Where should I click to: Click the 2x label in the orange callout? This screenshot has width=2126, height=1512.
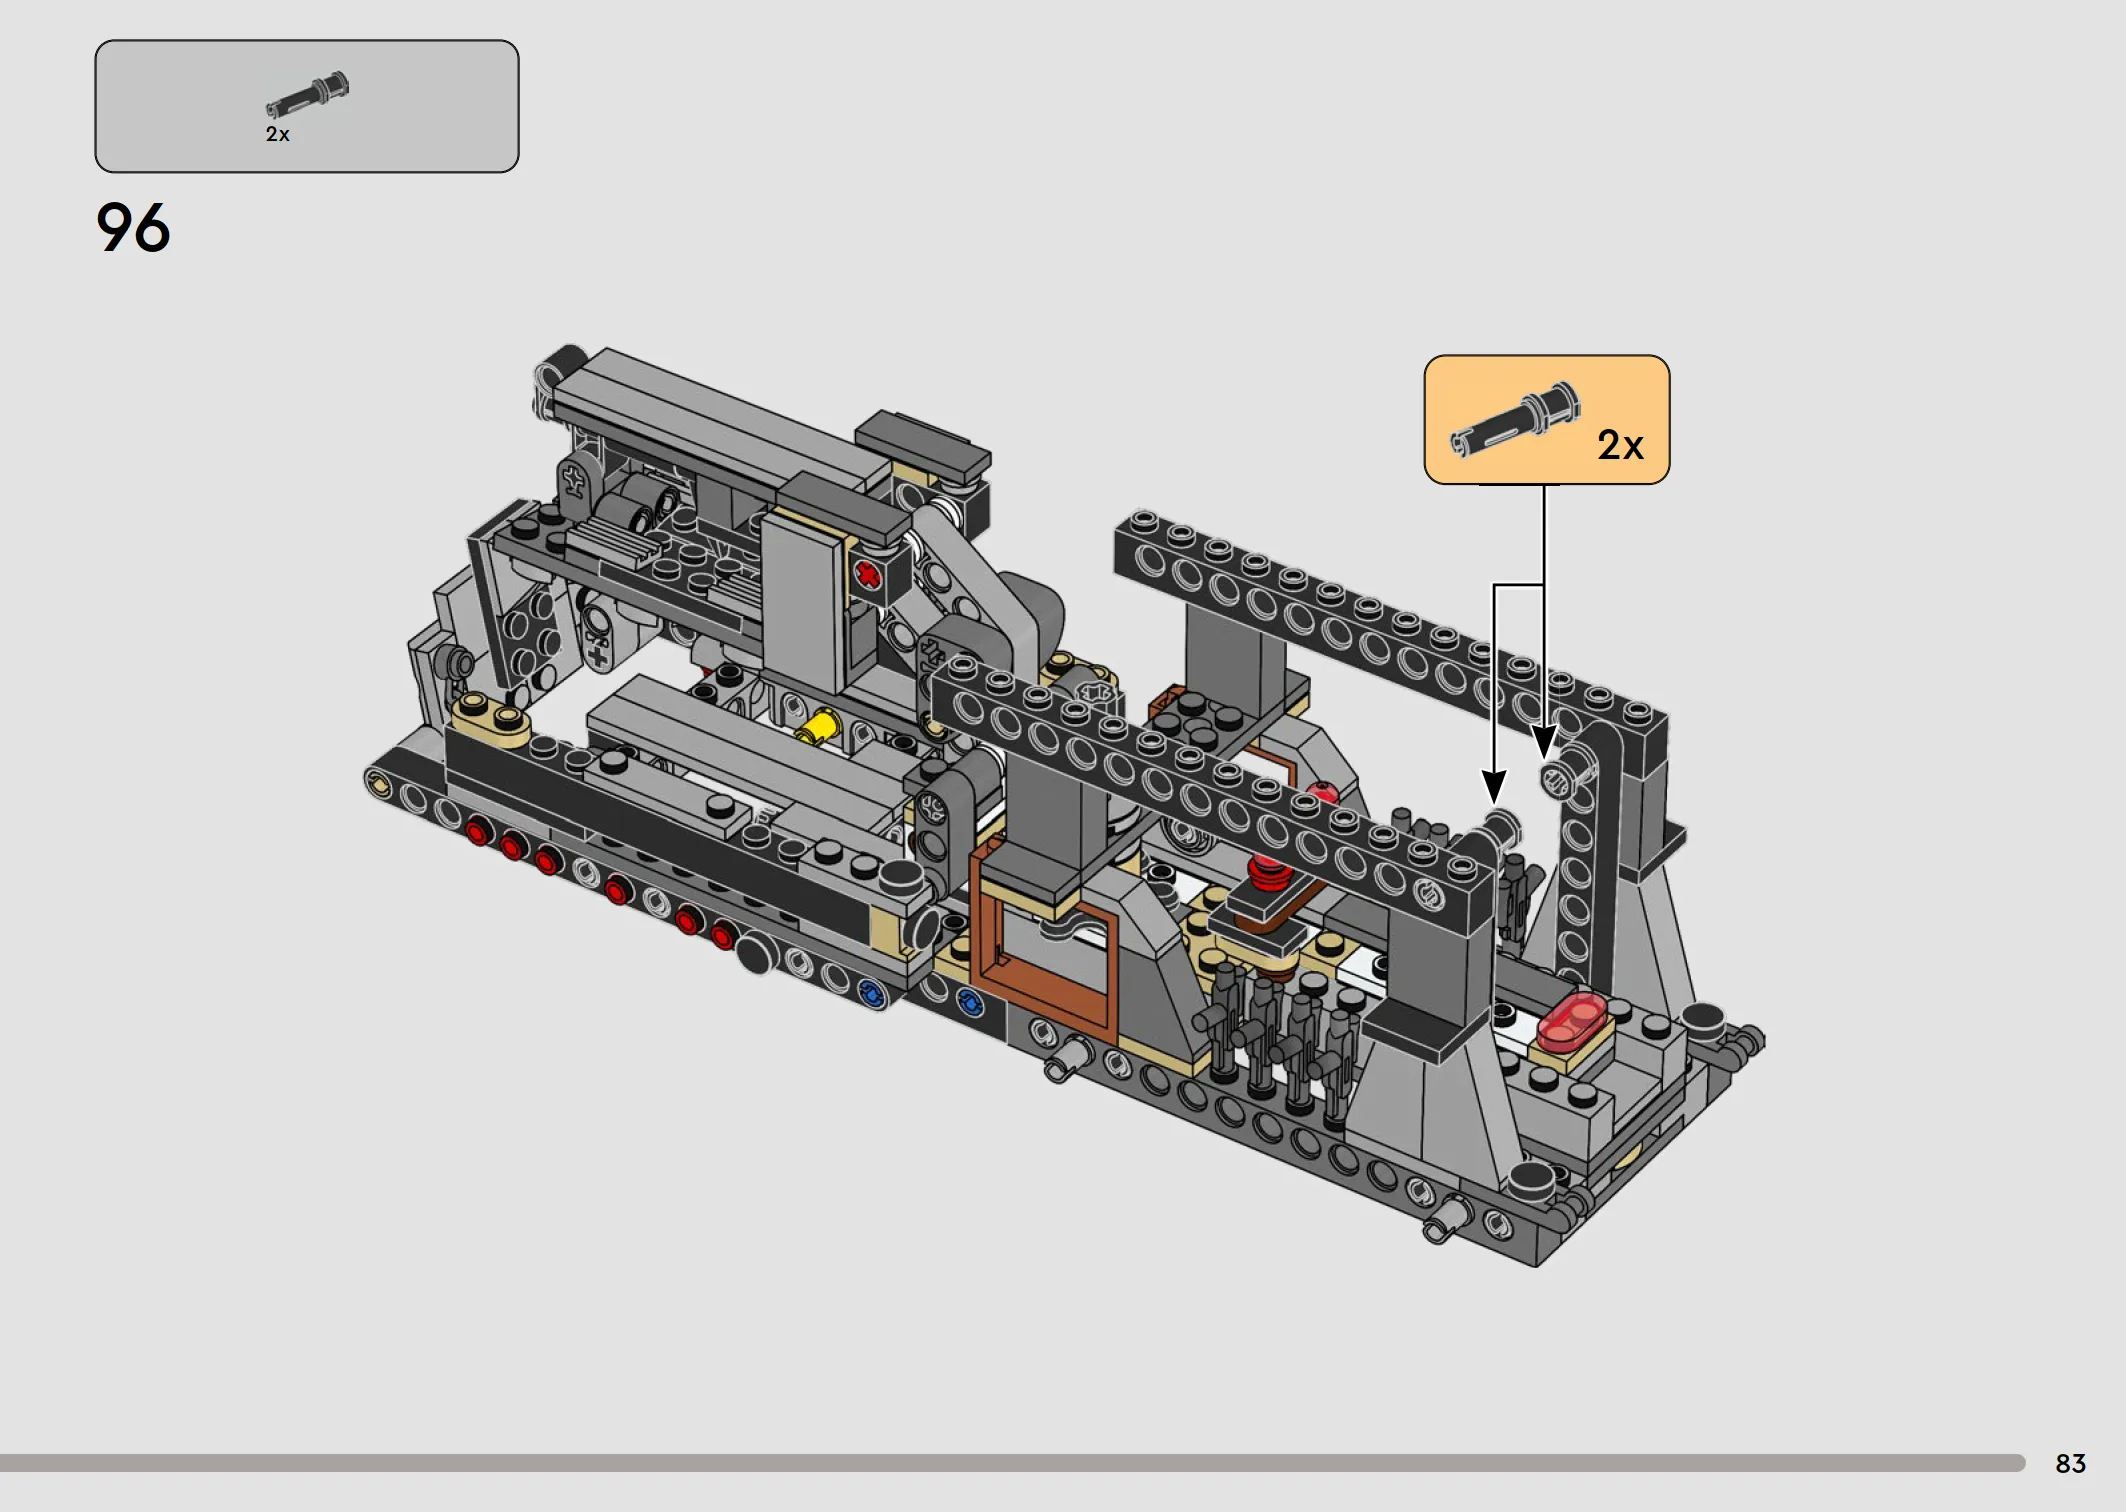[x=1620, y=445]
